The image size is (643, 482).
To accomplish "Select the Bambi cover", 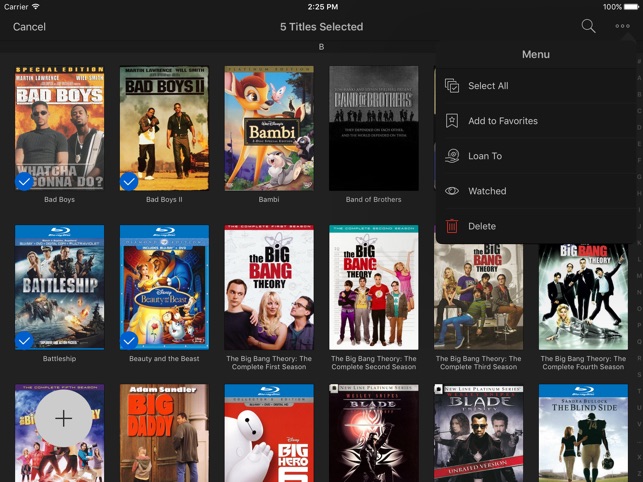I will (x=269, y=128).
